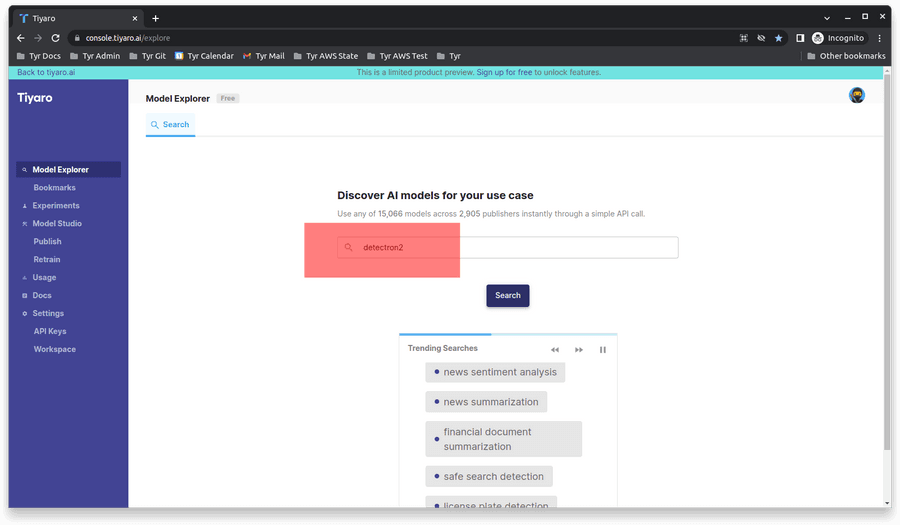Click the browser forward arrow
Viewport: 900px width, 525px height.
pos(38,38)
